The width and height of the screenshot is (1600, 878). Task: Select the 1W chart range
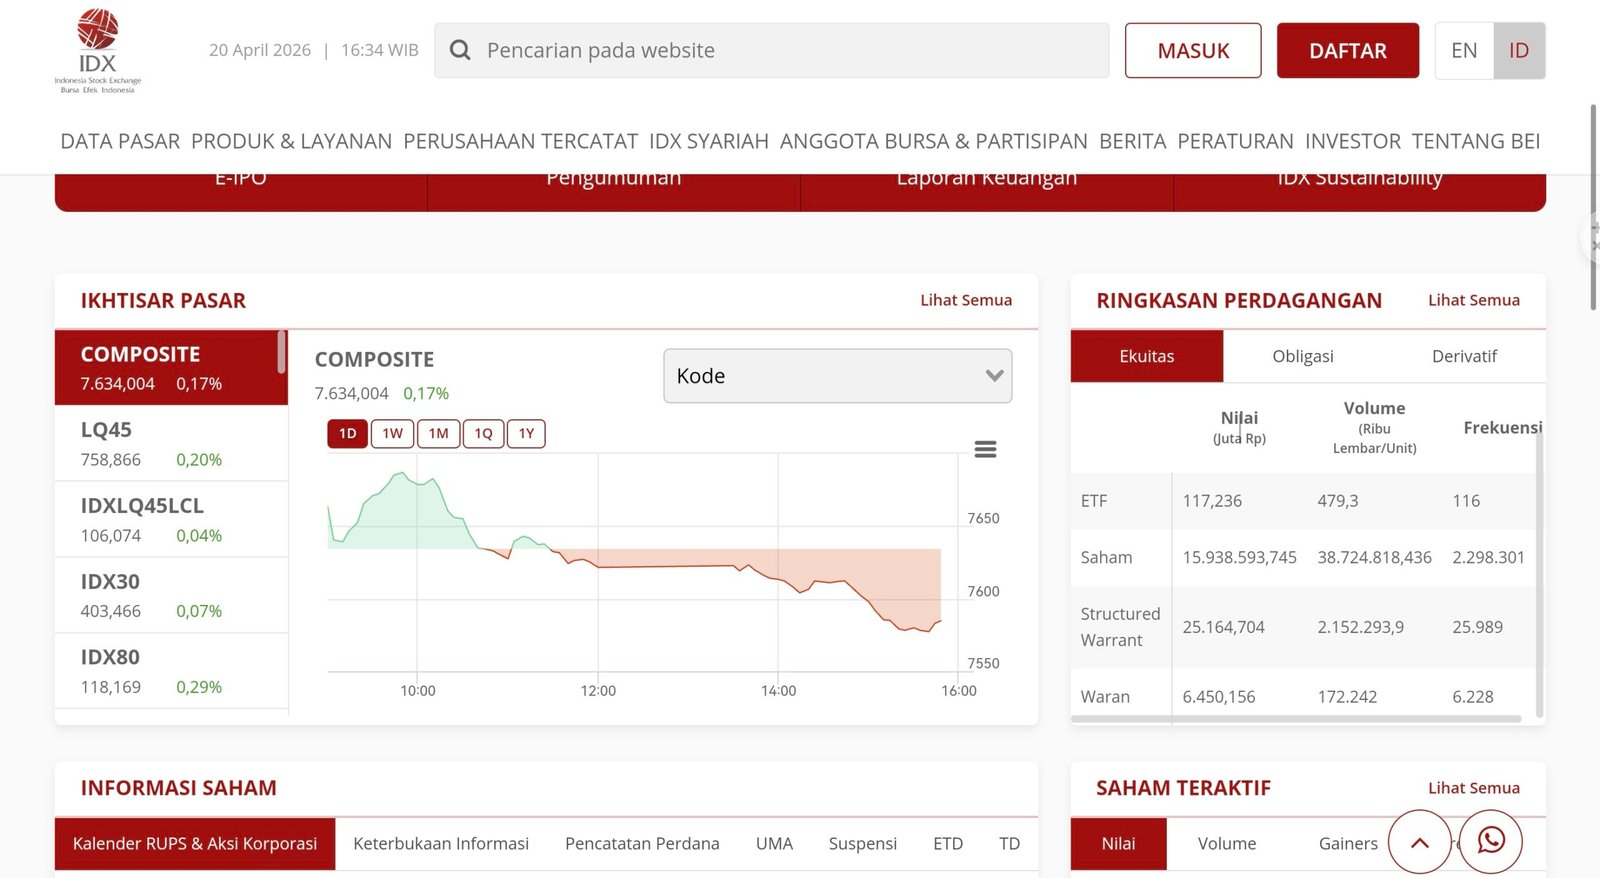[392, 434]
